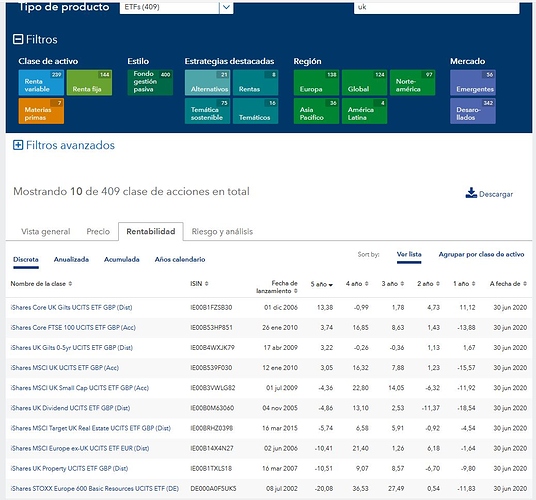Viewport: 536px width, 500px height.
Task: Open the Riesgo y análisis tab
Action: point(222,232)
